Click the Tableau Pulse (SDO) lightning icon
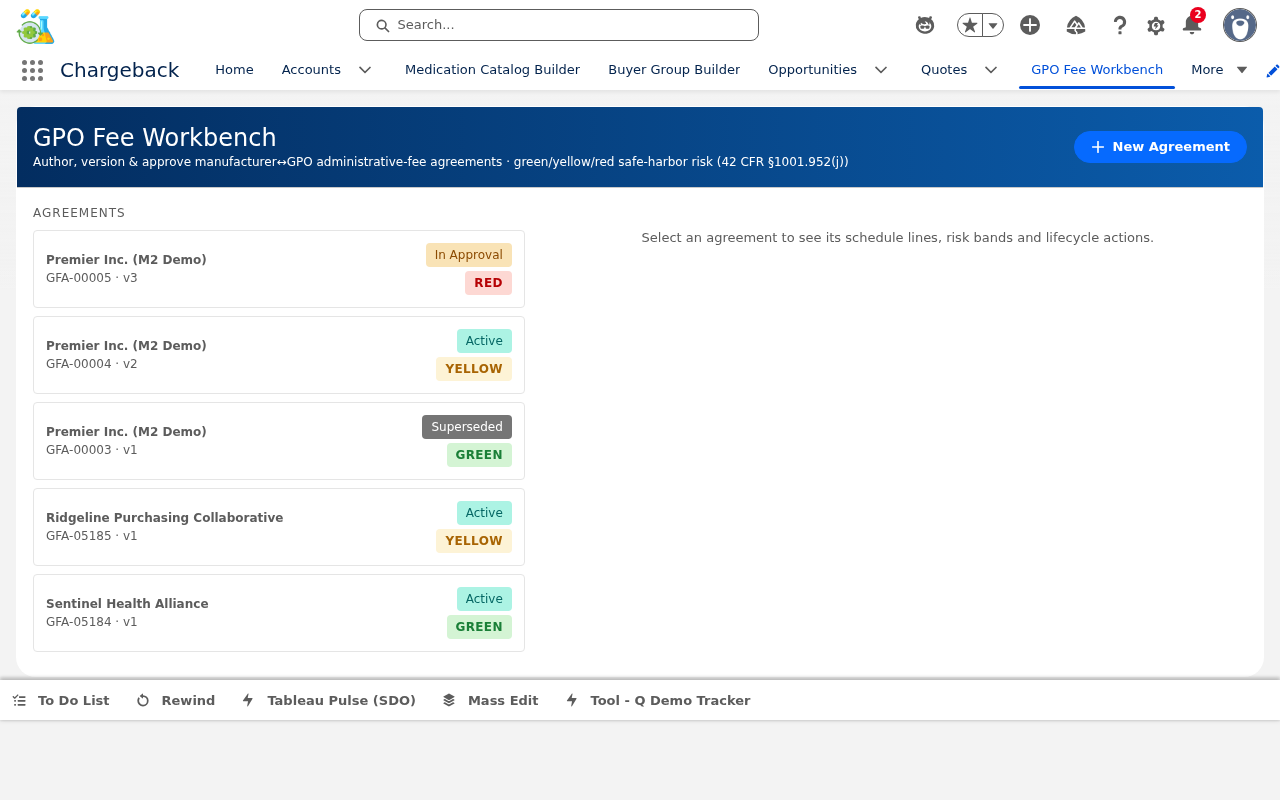This screenshot has width=1280, height=800. click(248, 701)
